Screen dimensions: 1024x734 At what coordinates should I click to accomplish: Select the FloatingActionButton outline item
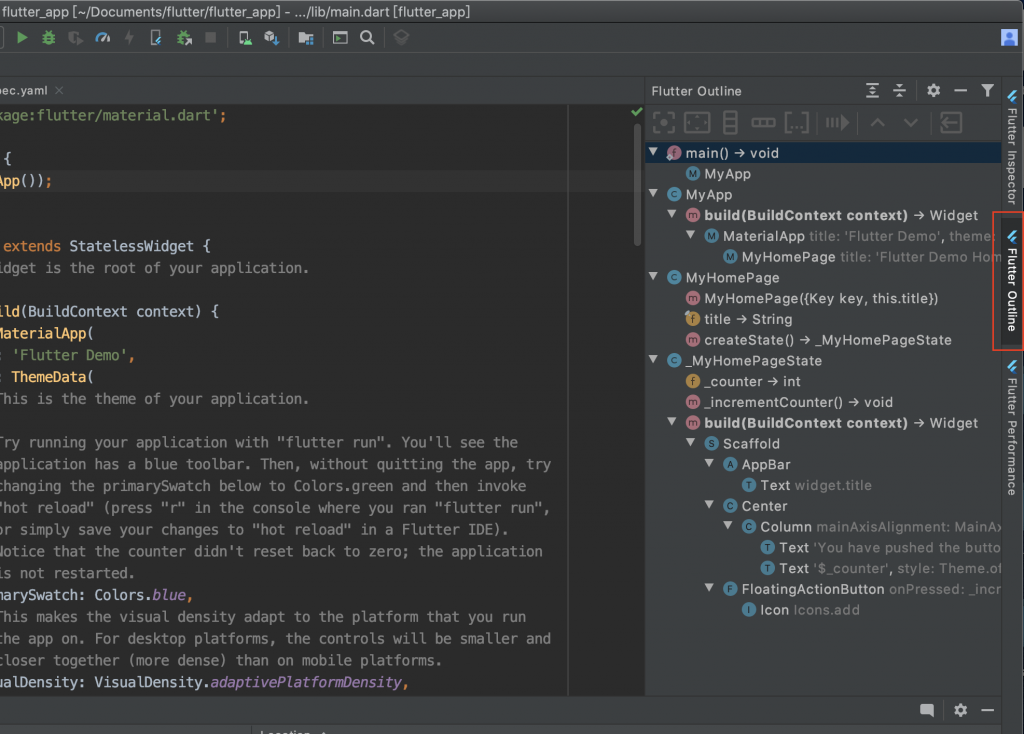pos(812,589)
